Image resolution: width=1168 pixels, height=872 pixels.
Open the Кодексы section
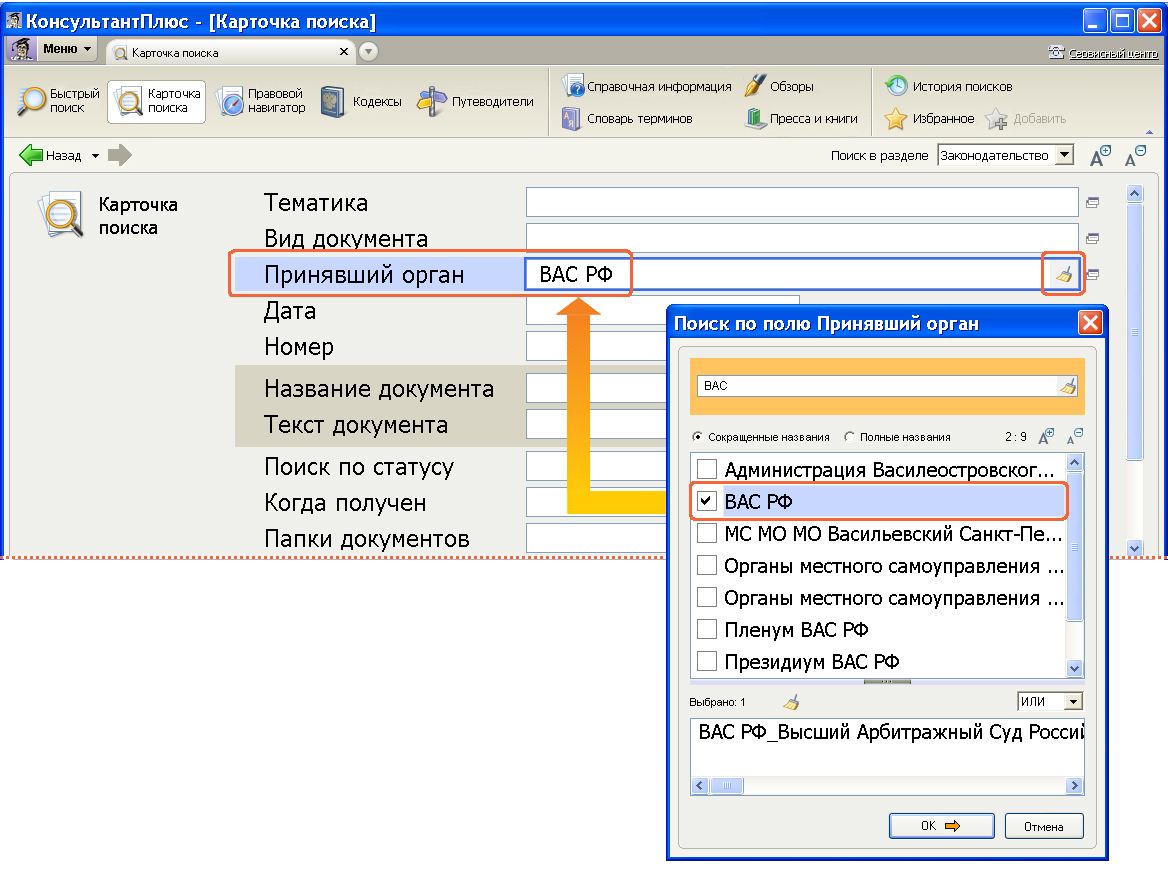361,101
